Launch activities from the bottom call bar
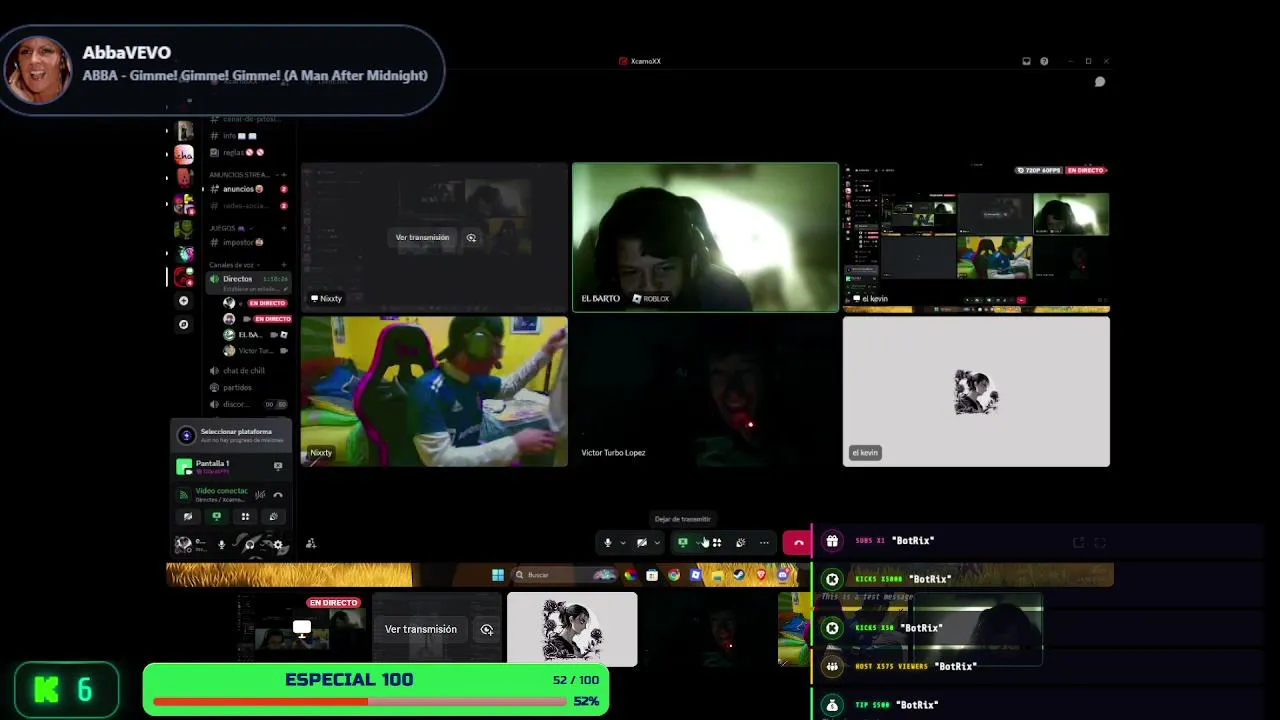The image size is (1280, 720). point(717,543)
